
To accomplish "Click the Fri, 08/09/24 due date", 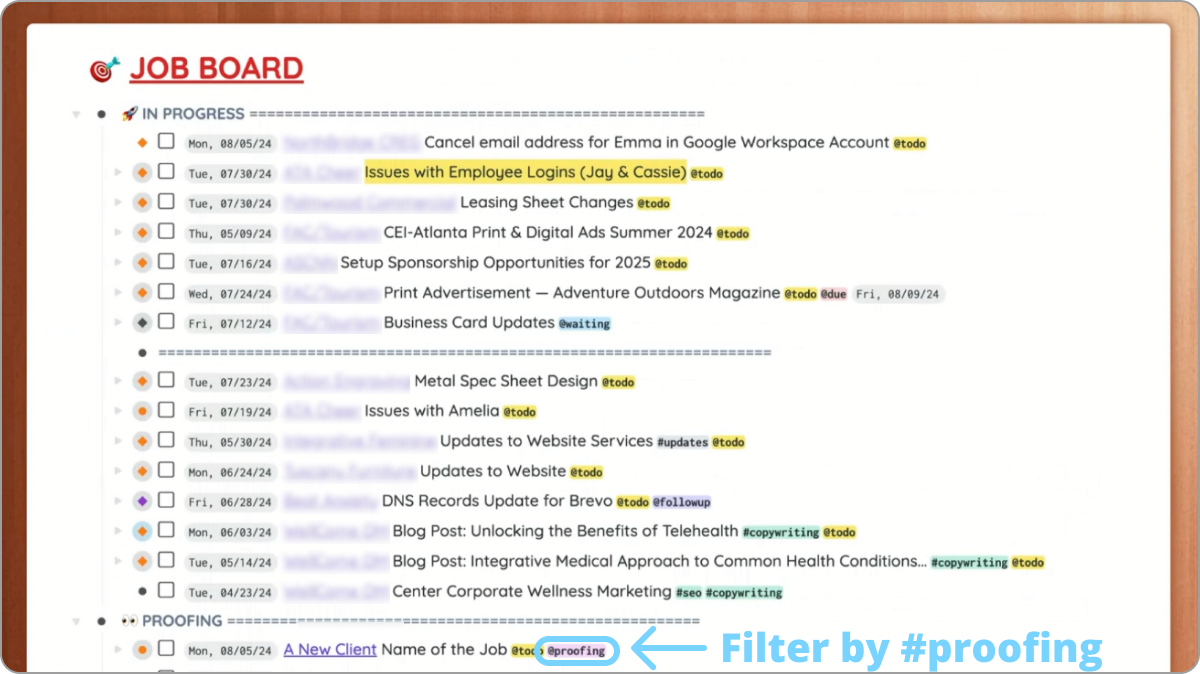I will 897,294.
